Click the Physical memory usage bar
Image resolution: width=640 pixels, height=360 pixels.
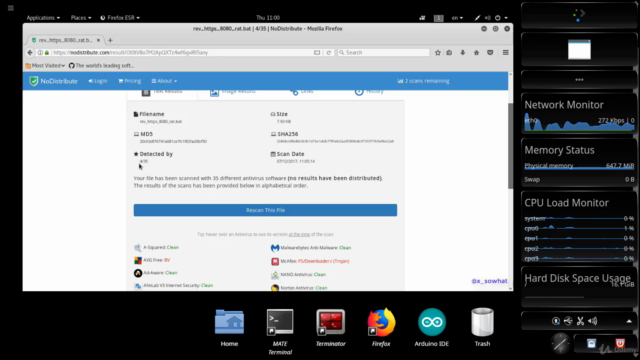coord(579,168)
